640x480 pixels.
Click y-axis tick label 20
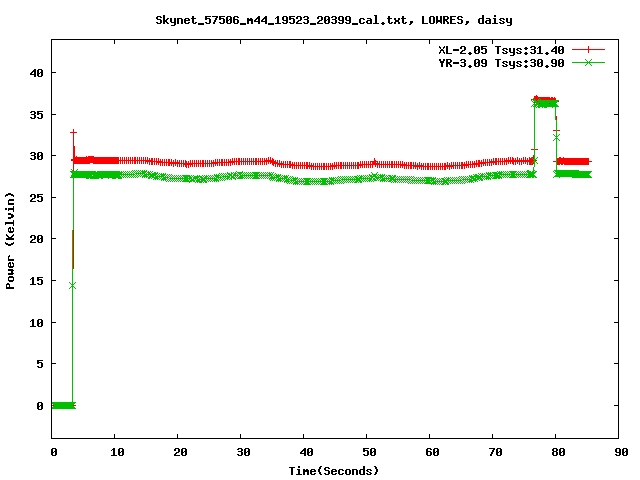click(36, 239)
